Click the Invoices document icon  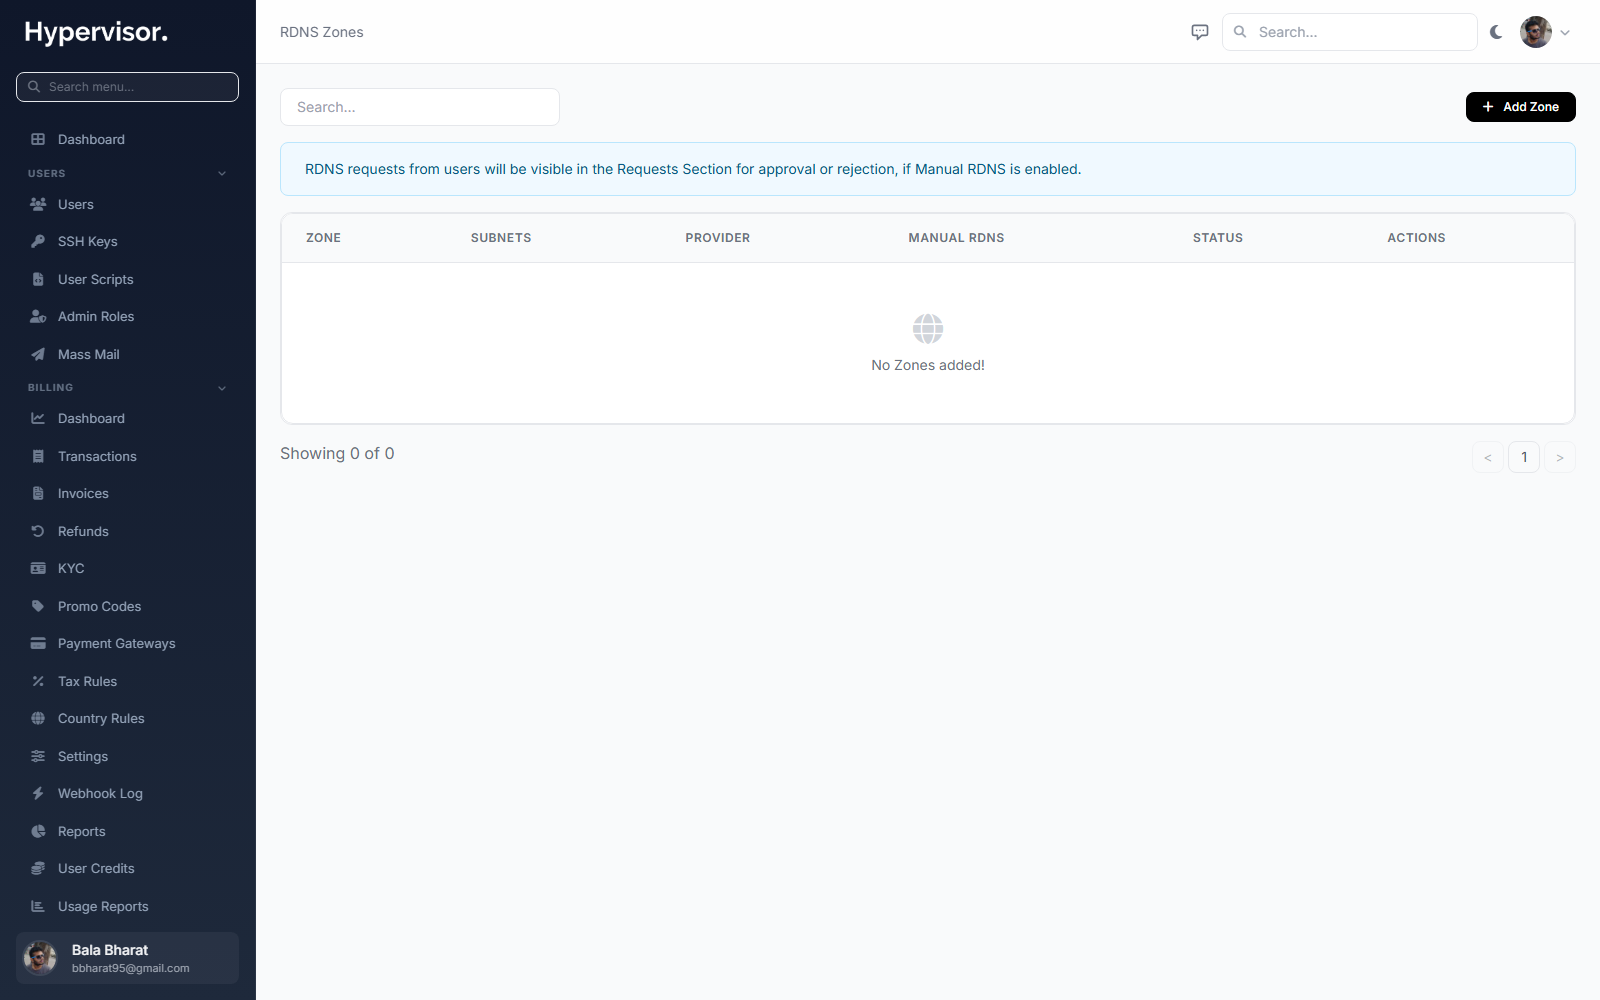coord(38,493)
